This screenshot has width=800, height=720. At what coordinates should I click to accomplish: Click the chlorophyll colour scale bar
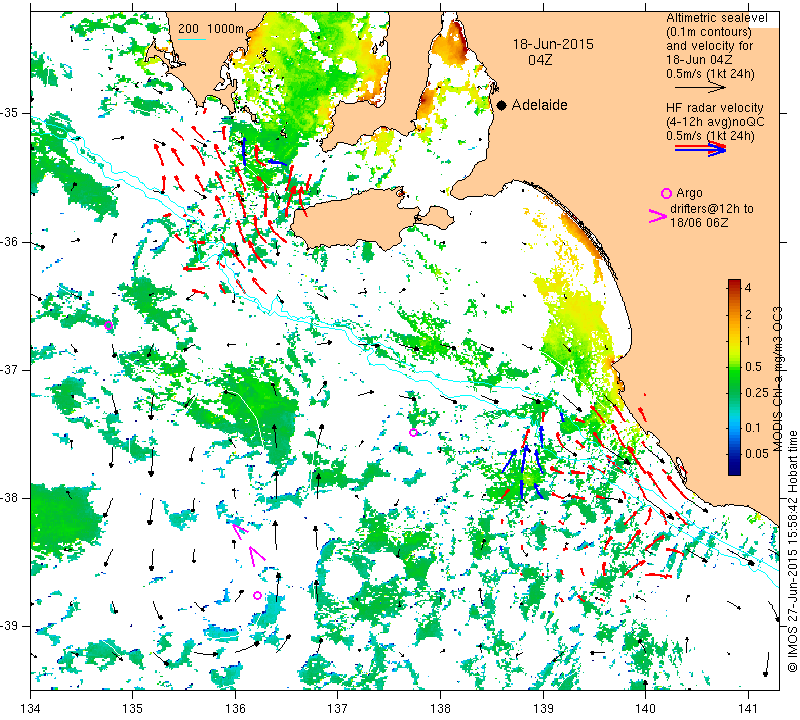coord(734,377)
